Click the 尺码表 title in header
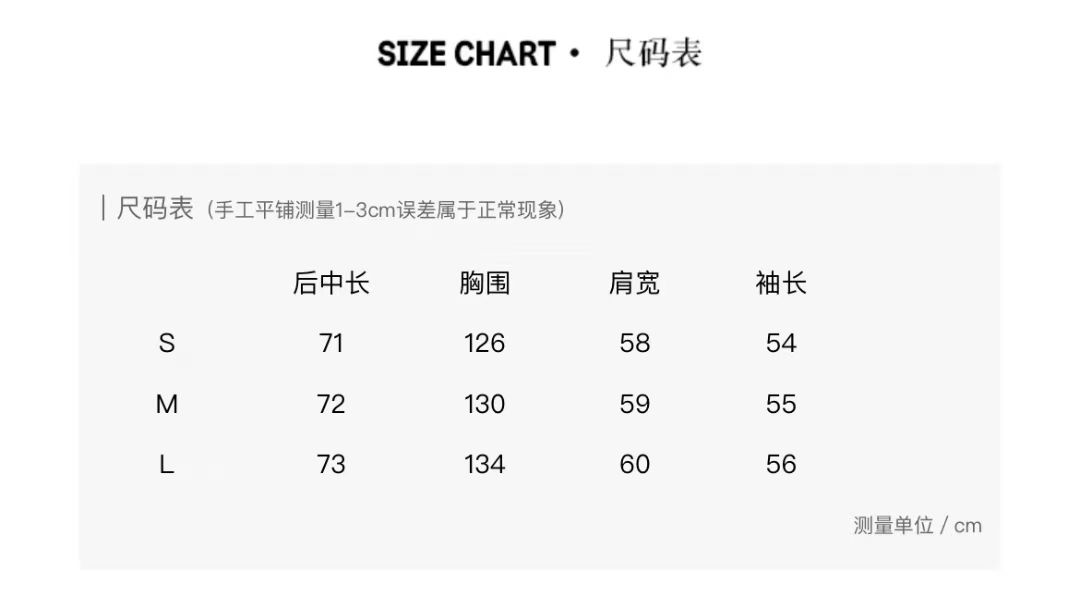 click(653, 53)
